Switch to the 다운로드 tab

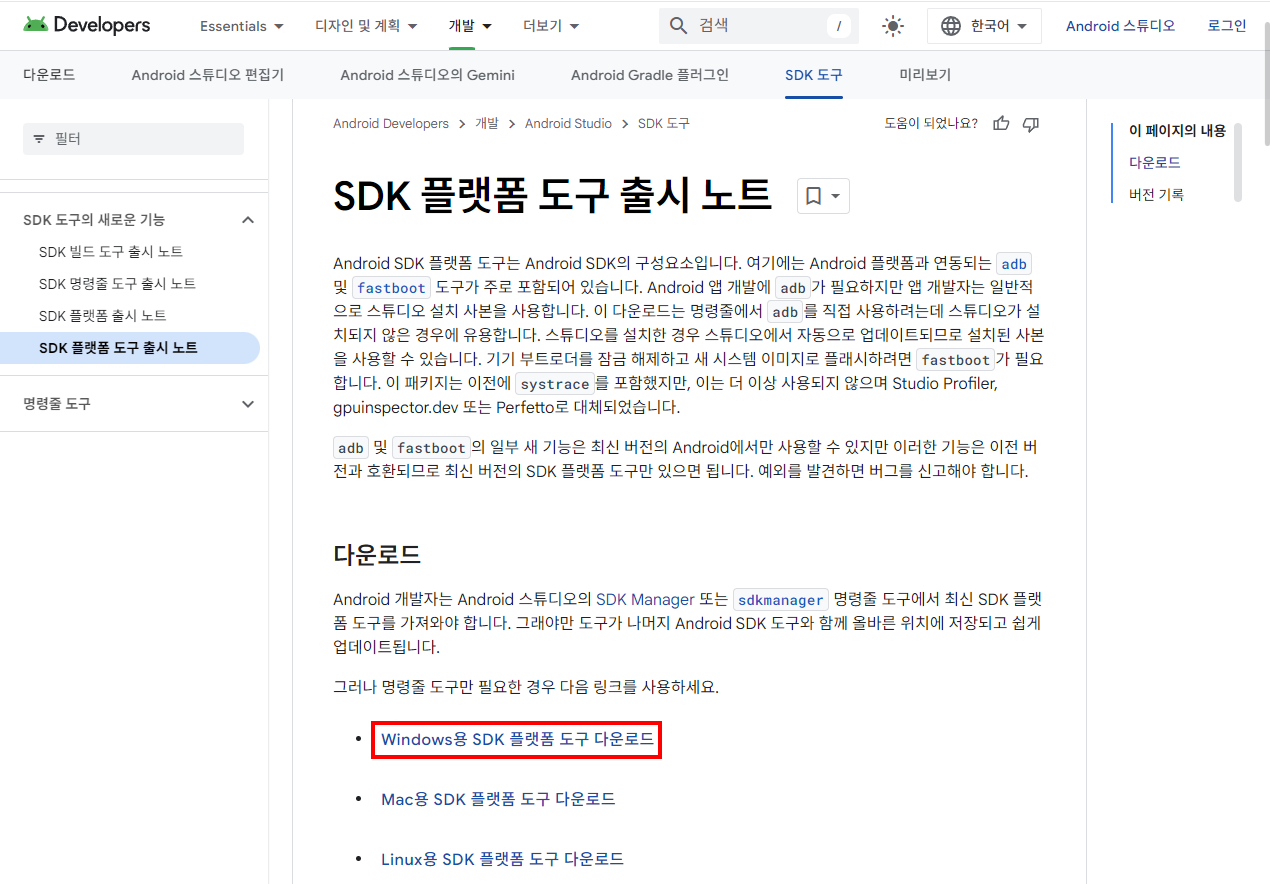[49, 75]
